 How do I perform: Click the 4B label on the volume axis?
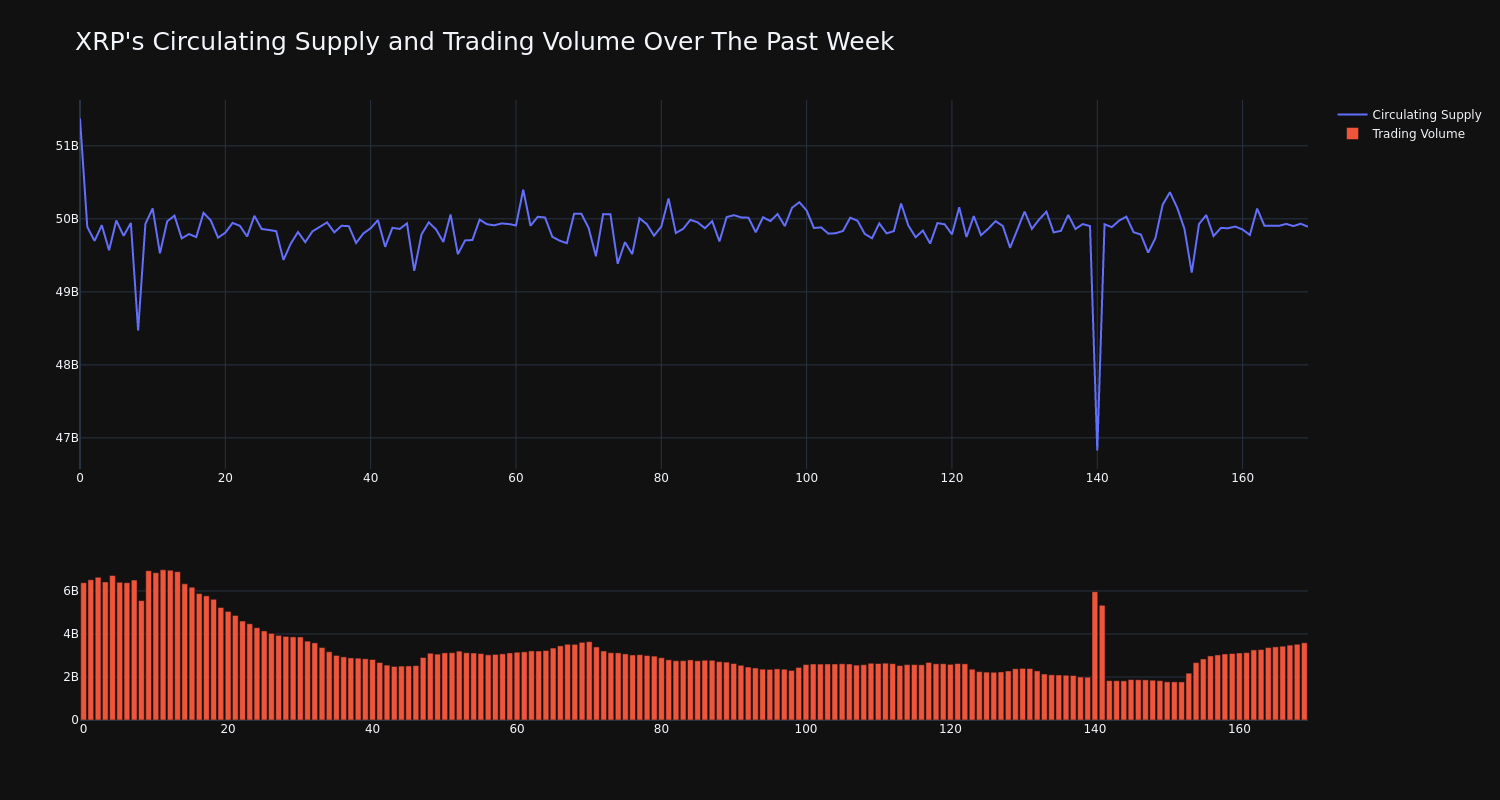coord(71,634)
